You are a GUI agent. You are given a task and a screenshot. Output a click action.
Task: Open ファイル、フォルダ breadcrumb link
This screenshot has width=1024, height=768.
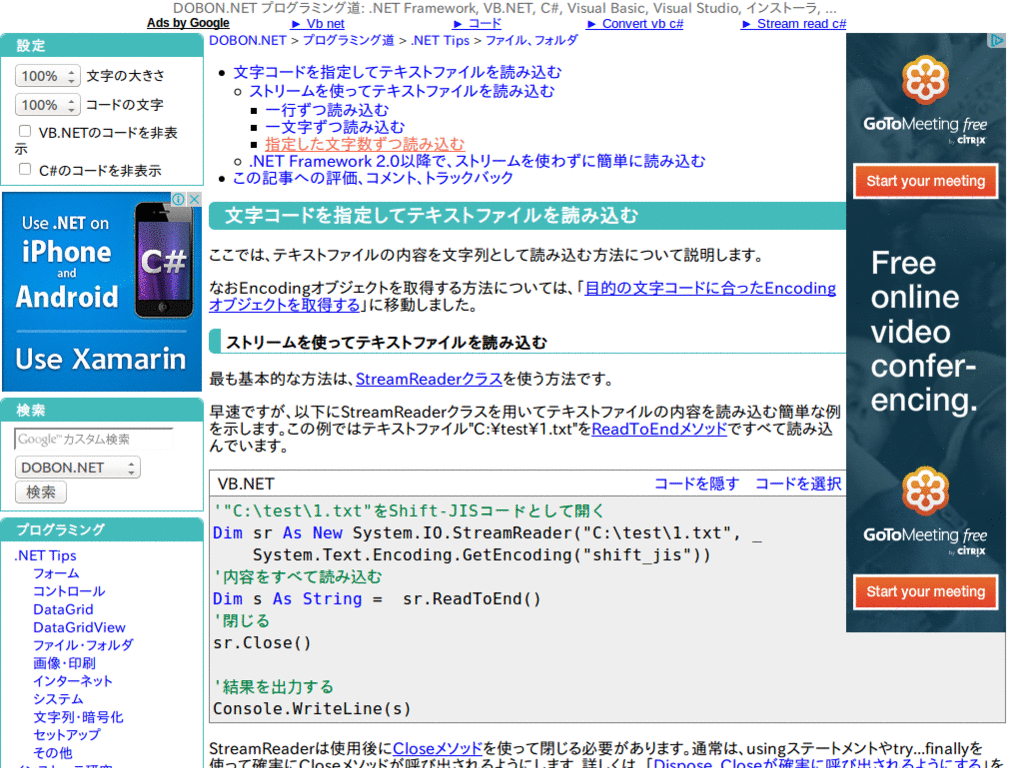(532, 40)
